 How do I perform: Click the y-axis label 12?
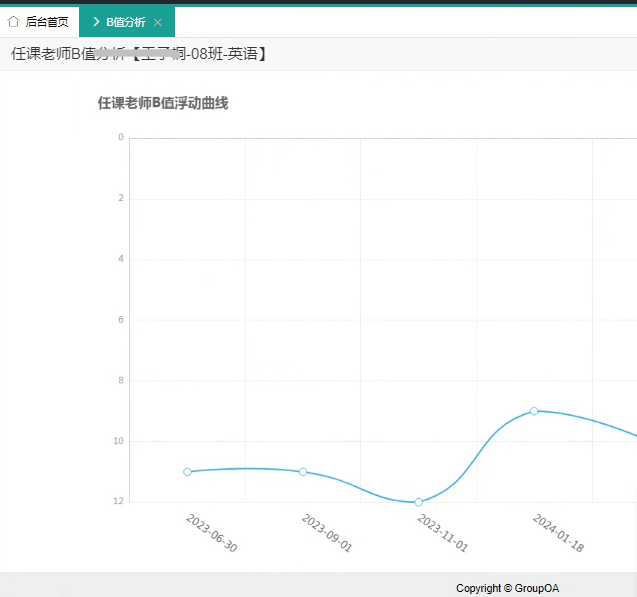[x=118, y=501]
